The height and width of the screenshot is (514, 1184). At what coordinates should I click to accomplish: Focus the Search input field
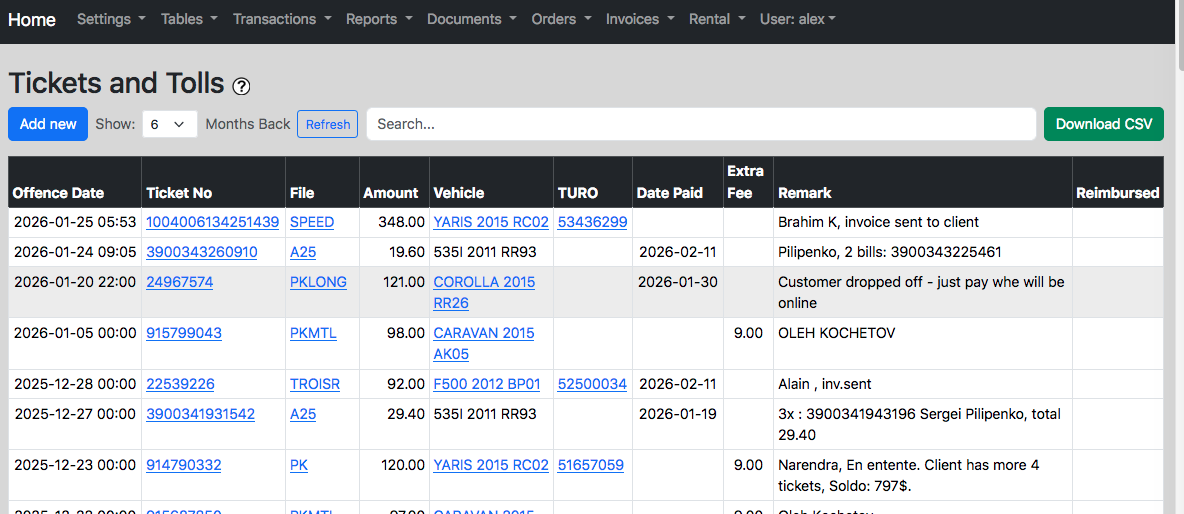coord(700,124)
